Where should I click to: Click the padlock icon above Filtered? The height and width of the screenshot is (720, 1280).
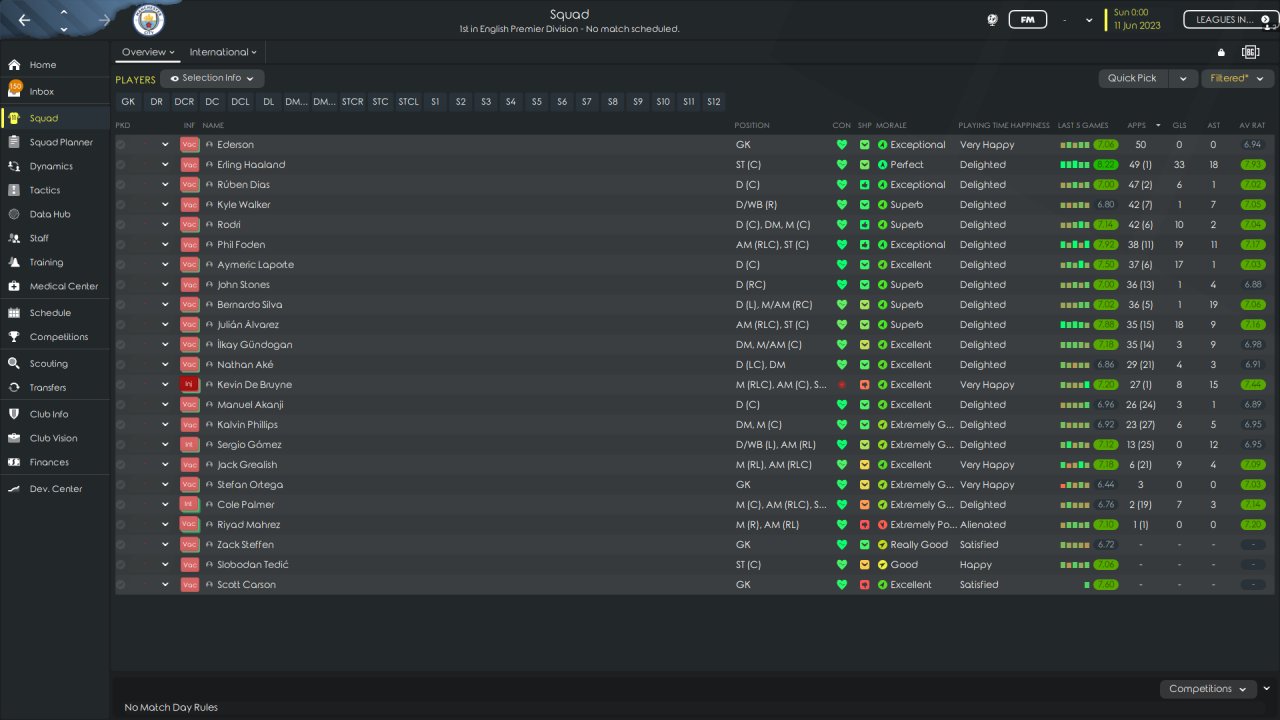(1221, 52)
